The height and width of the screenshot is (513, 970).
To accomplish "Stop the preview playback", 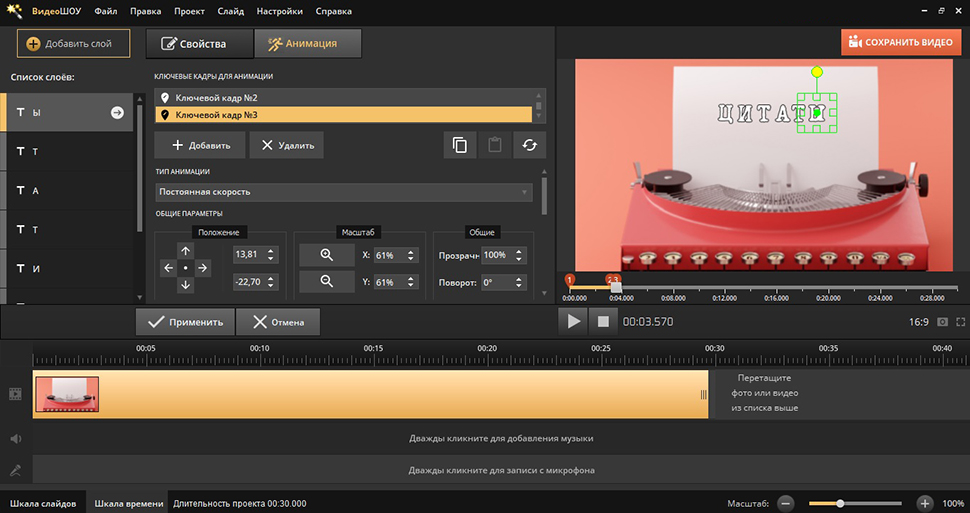I will pyautogui.click(x=603, y=321).
